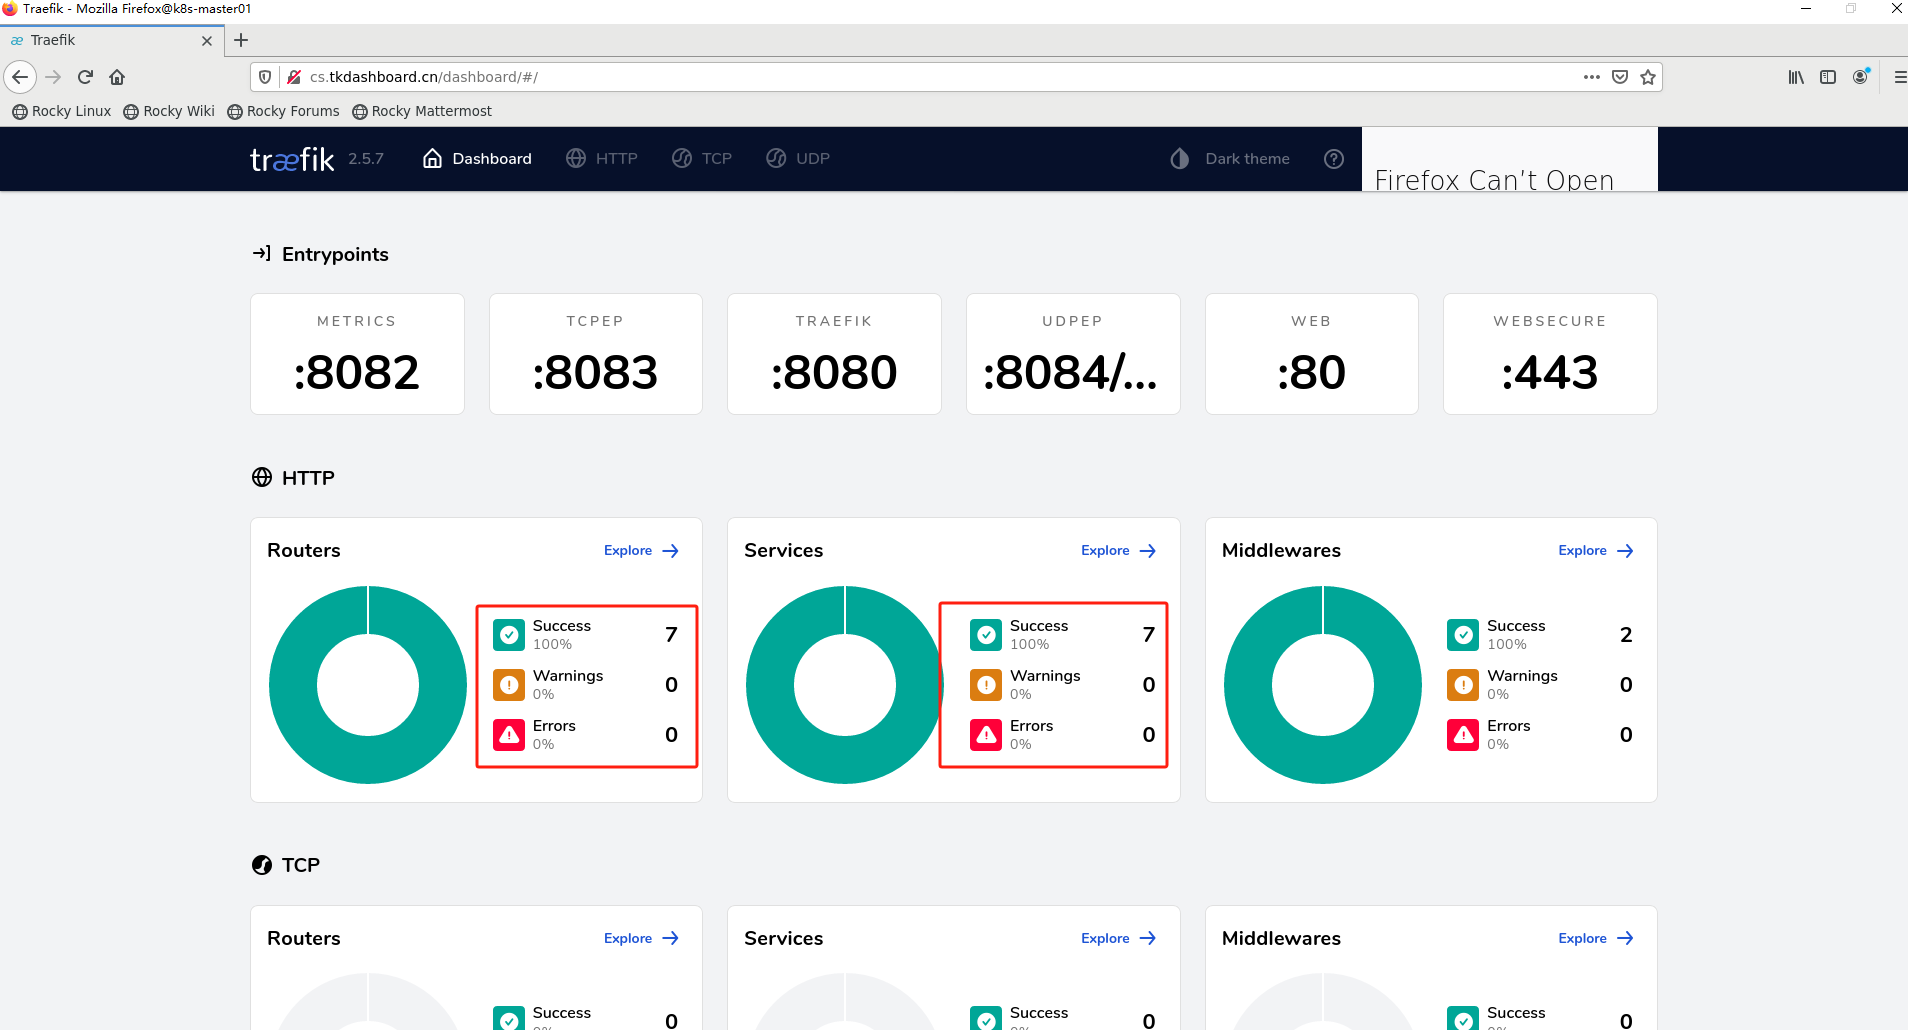1908x1030 pixels.
Task: Click TCP Services Success check icon
Action: point(986,1019)
